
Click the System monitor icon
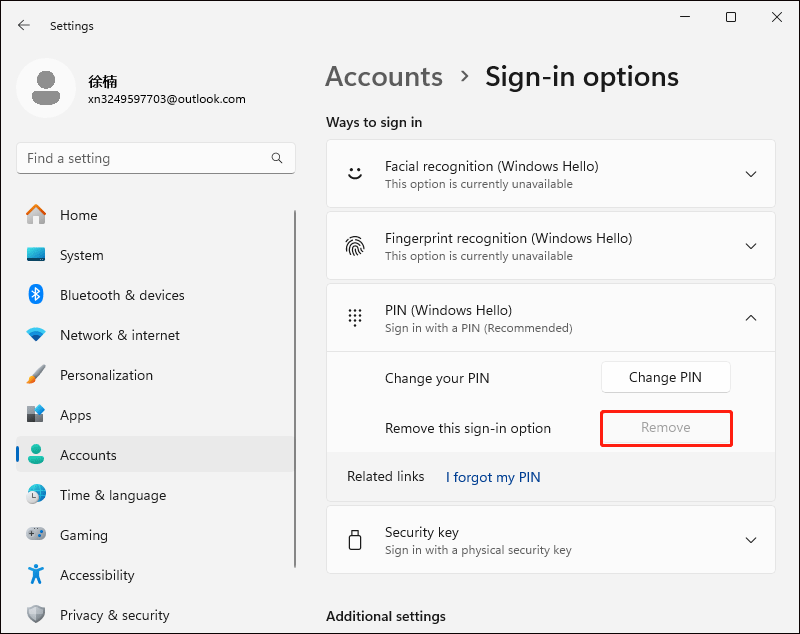36,255
